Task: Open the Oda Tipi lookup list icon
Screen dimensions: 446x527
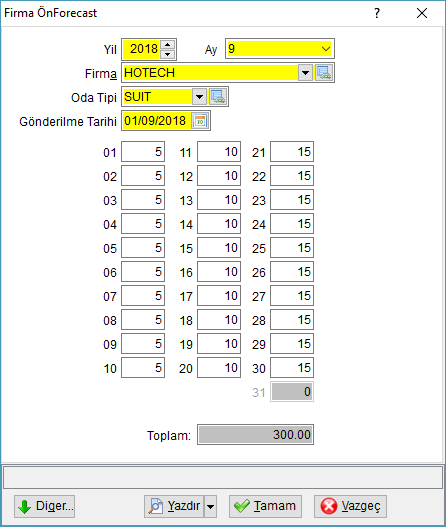Action: pos(218,97)
